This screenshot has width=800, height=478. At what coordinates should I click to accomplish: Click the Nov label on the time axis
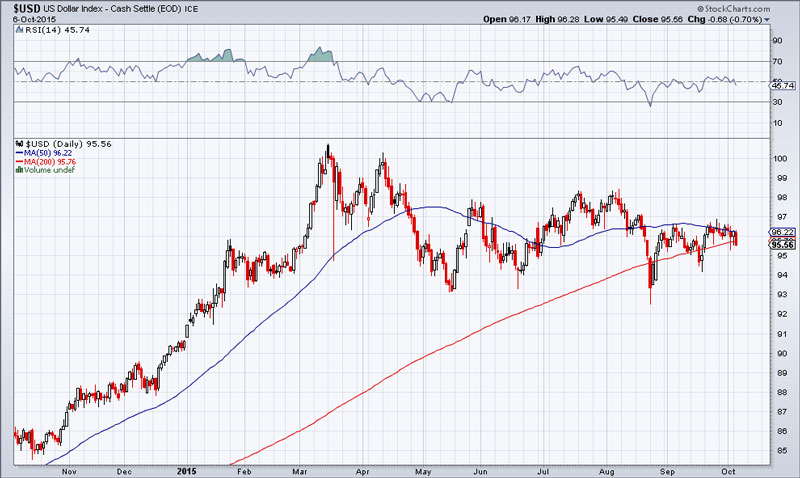click(x=69, y=472)
